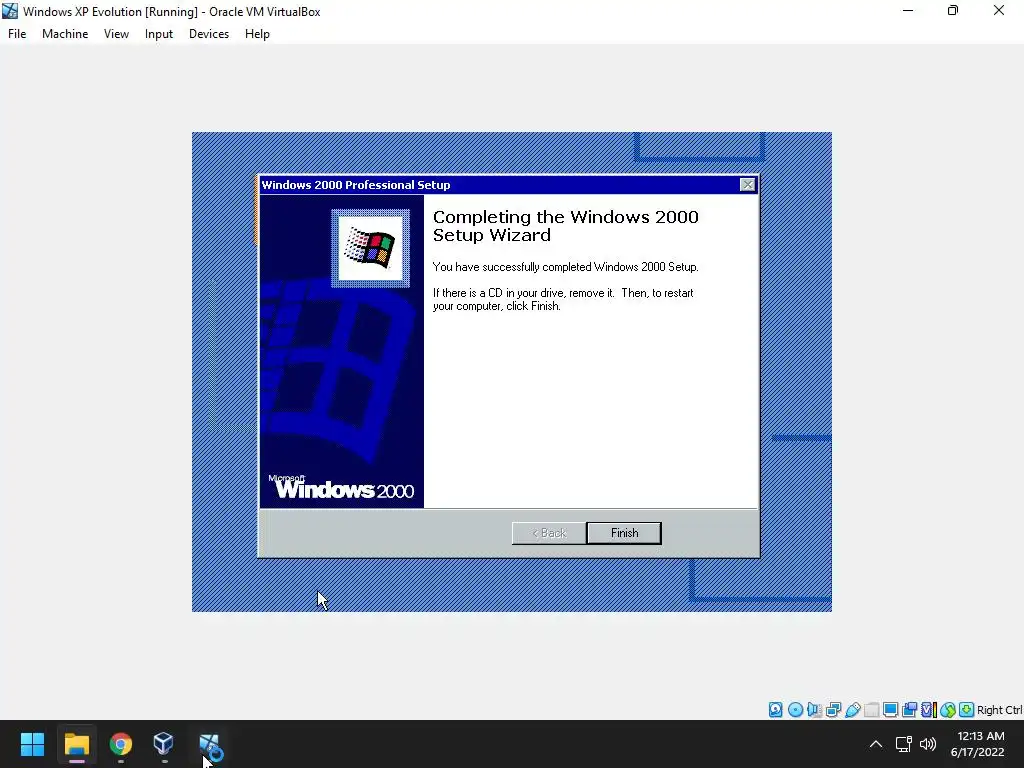
Task: Click the mouse integration status icon
Action: click(948, 710)
